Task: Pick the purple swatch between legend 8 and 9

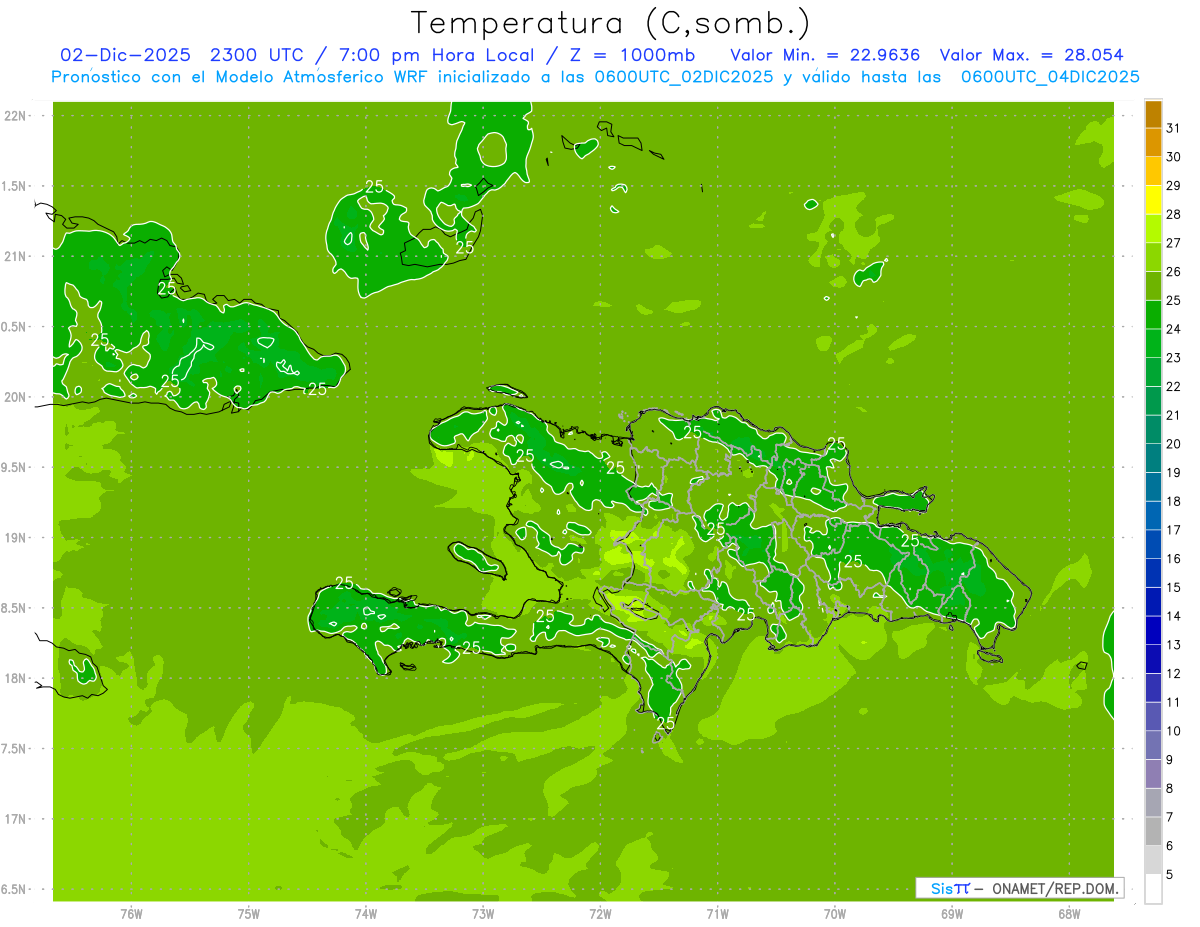Action: (1153, 774)
